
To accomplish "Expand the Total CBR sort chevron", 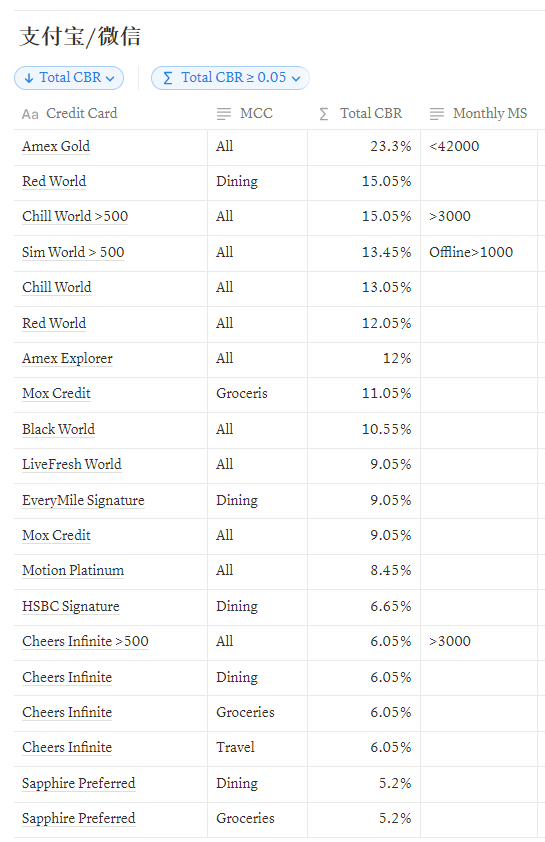I will [x=110, y=78].
